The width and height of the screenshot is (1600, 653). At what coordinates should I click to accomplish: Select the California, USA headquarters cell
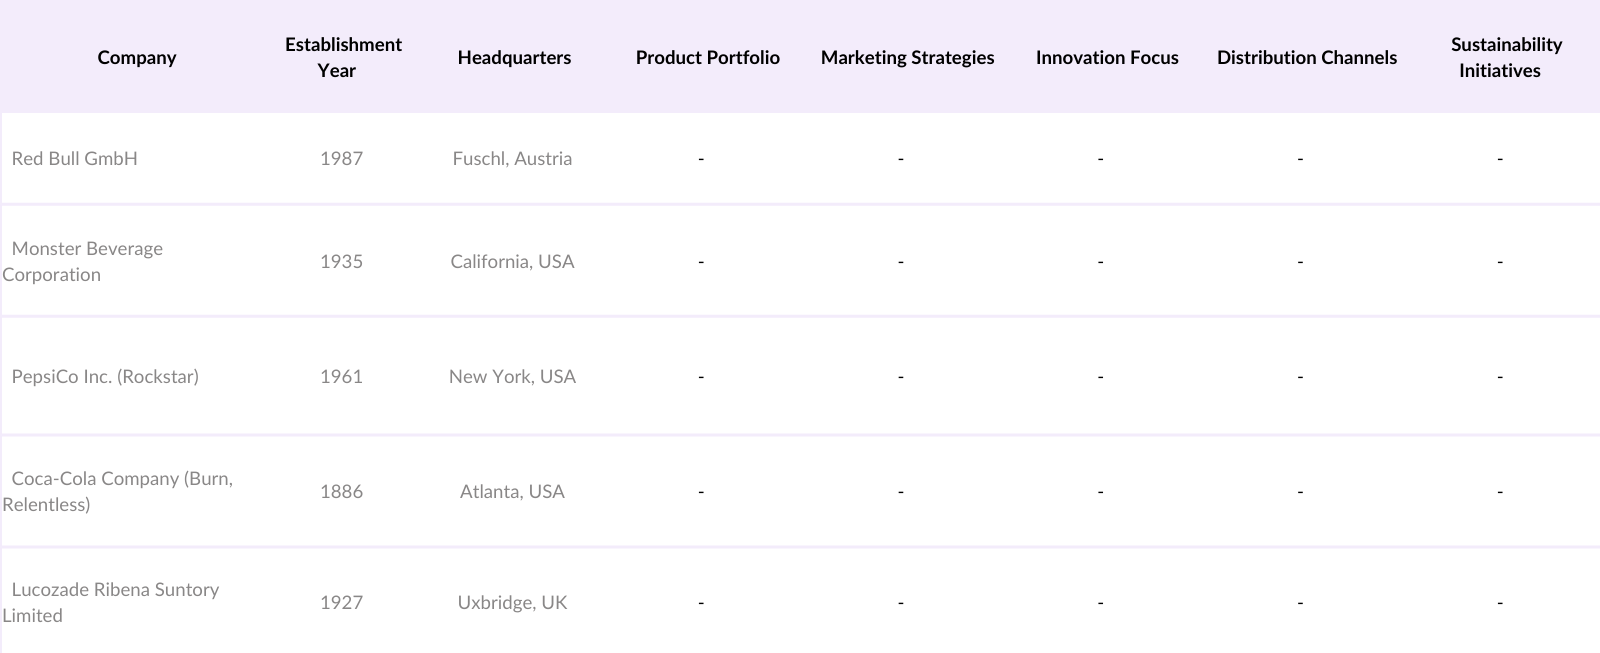pos(512,262)
